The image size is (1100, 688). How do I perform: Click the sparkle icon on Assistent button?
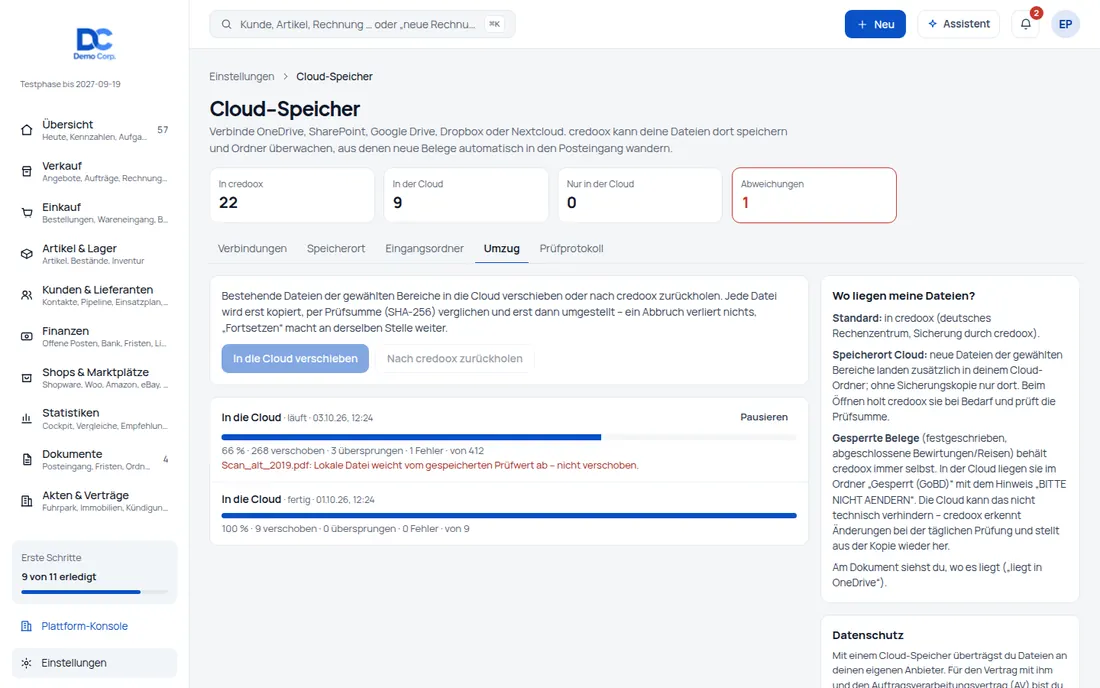tap(932, 24)
